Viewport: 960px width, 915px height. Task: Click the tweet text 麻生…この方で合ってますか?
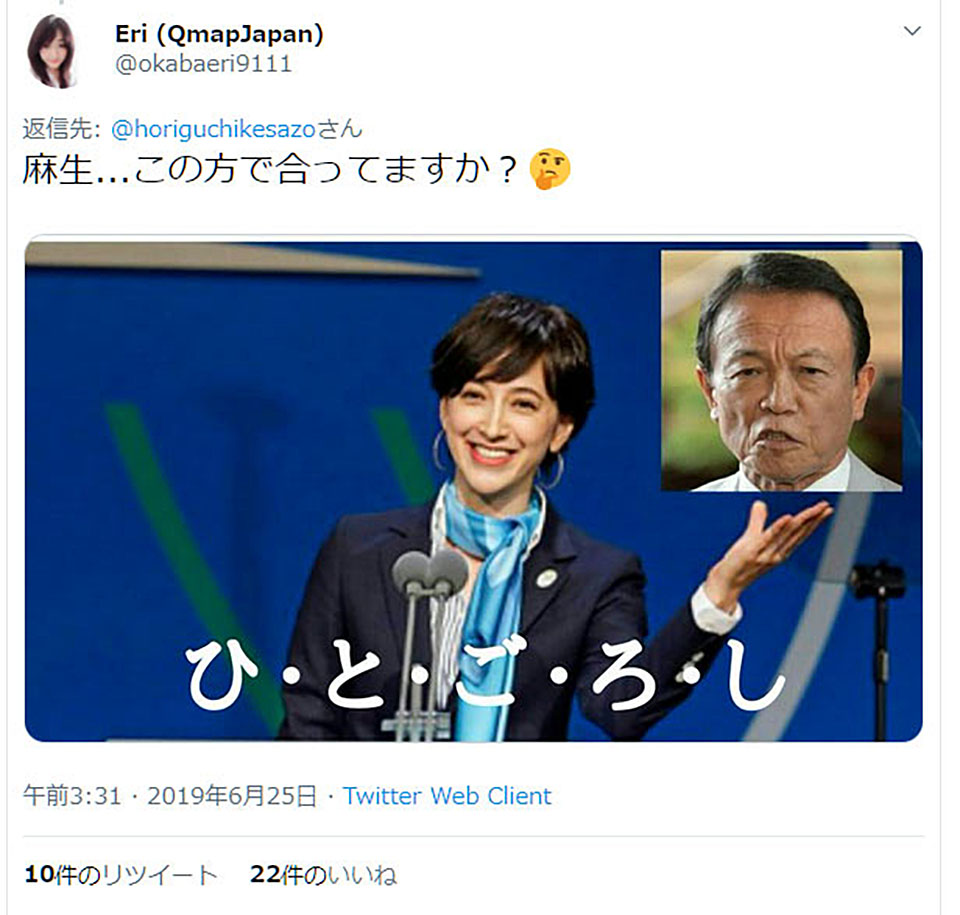coord(268,170)
